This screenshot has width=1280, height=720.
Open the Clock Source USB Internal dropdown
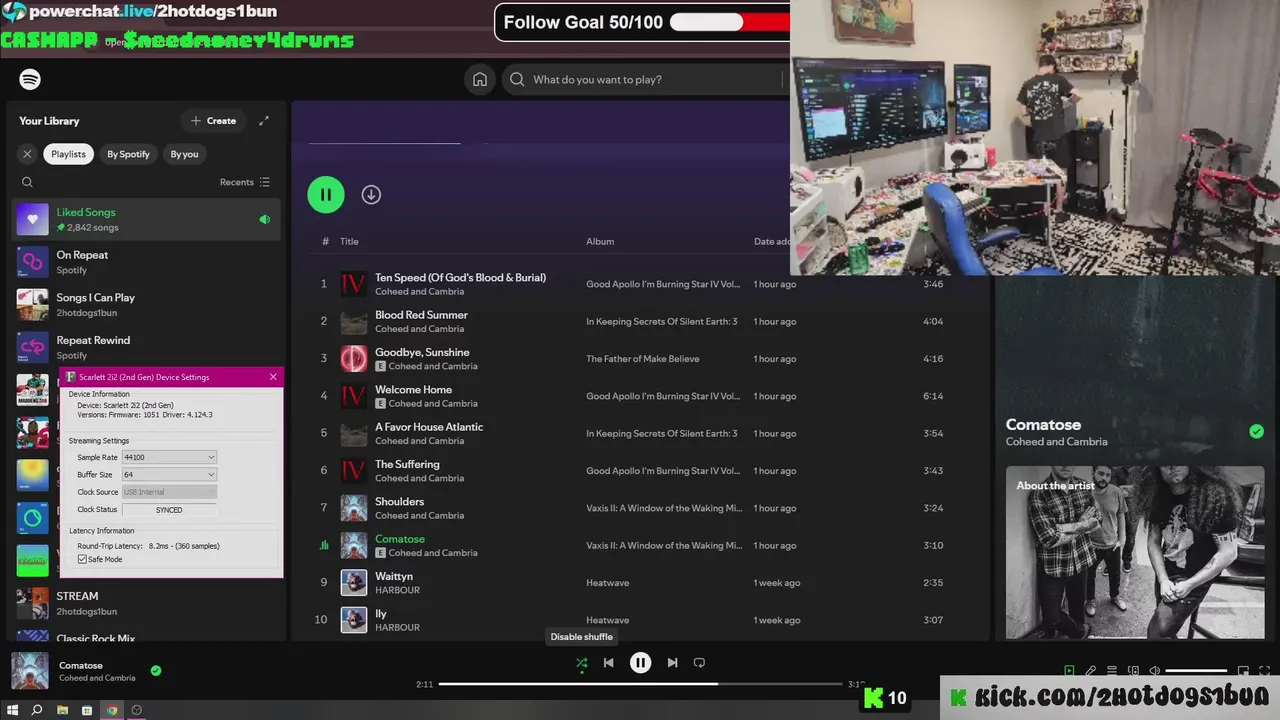point(169,492)
